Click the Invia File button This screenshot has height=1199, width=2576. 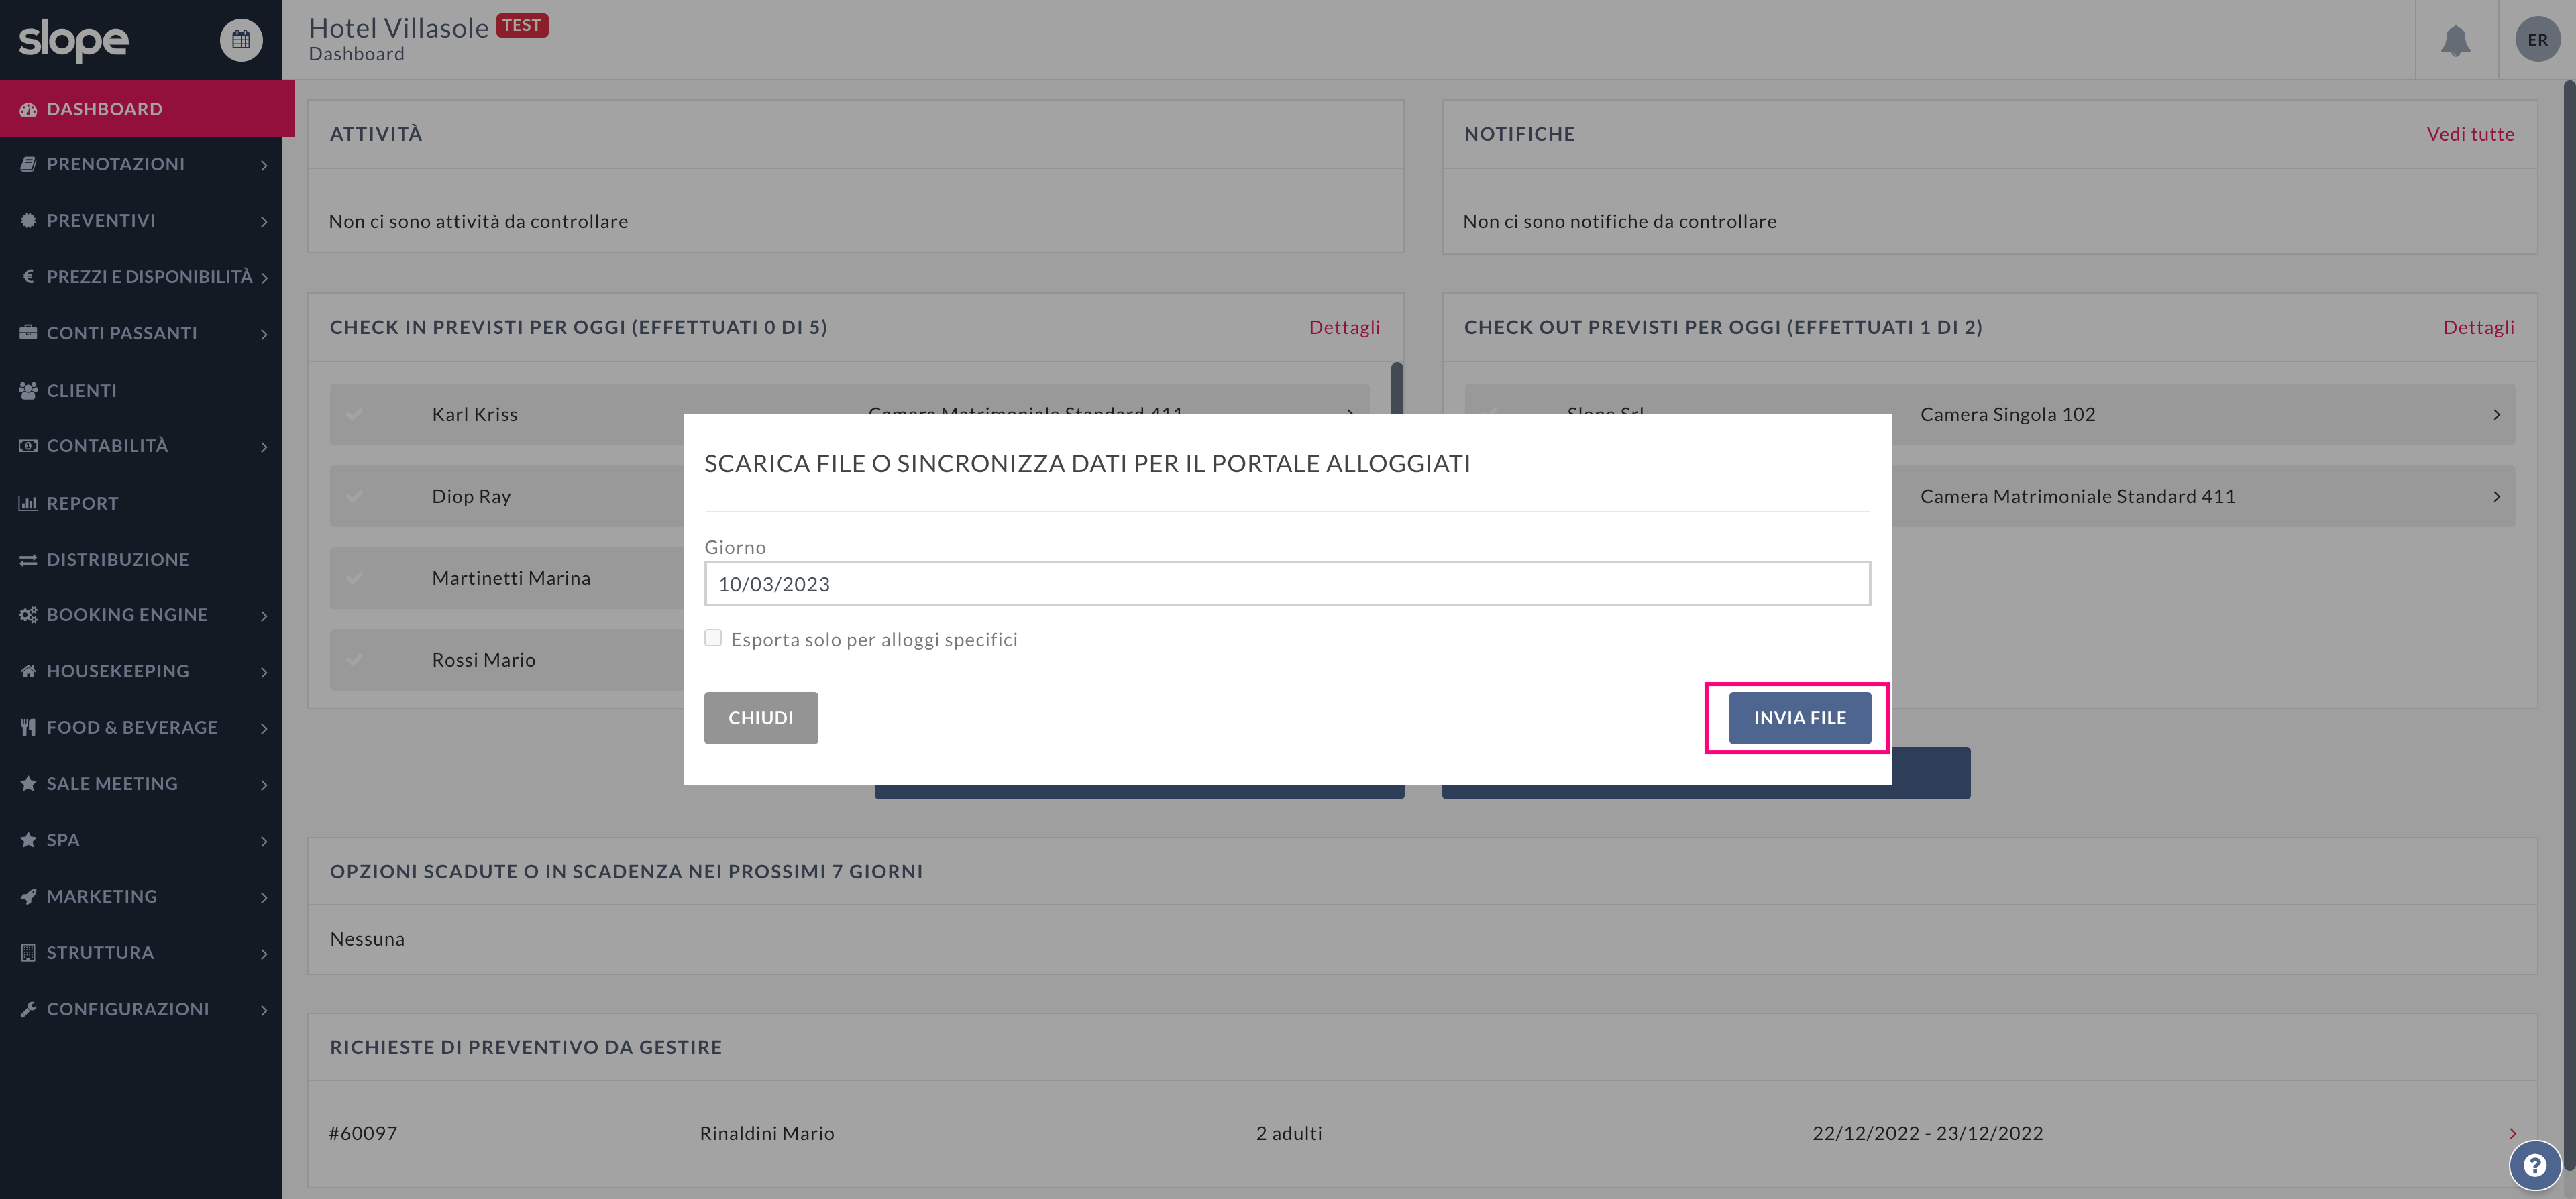pyautogui.click(x=1799, y=718)
